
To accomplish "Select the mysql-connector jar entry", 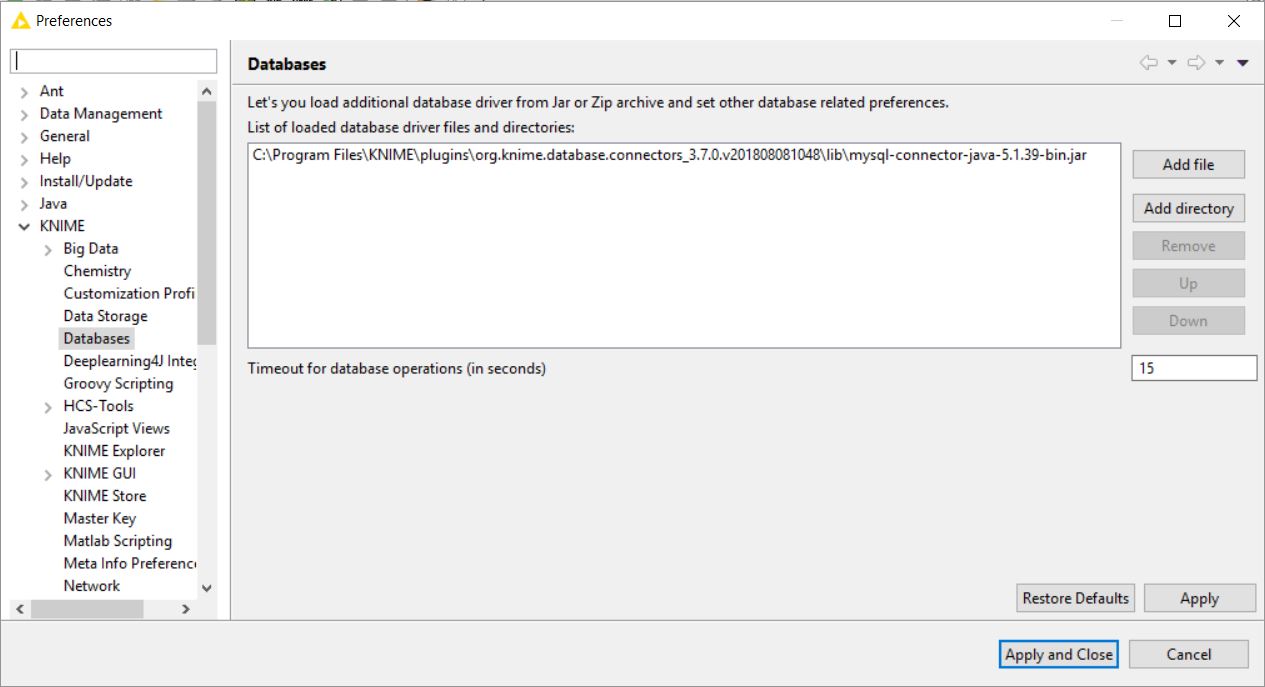I will 670,156.
